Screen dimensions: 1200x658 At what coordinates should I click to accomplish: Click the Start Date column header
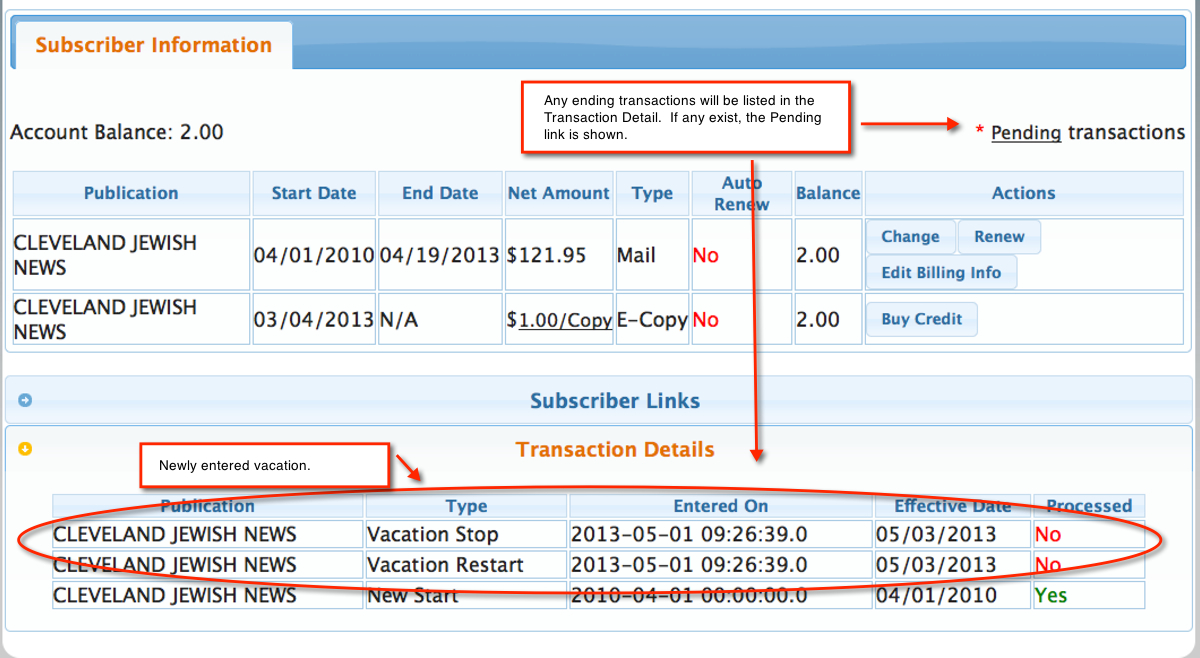click(314, 193)
